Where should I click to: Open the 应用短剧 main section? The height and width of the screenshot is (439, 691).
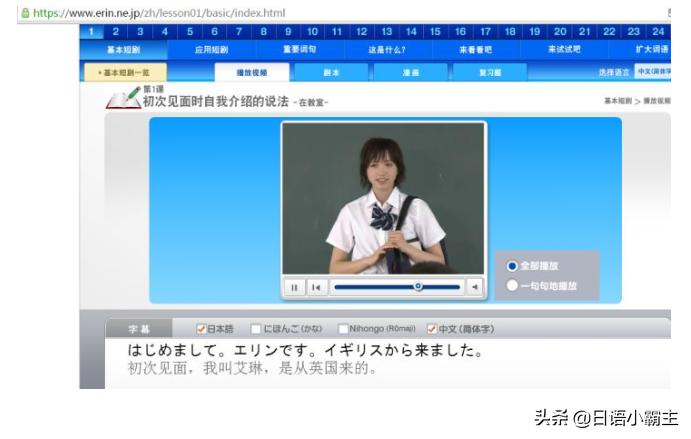point(212,49)
